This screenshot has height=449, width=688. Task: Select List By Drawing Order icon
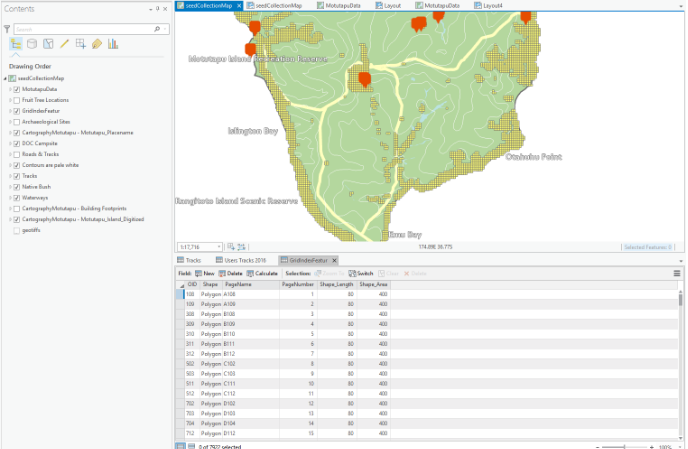click(x=16, y=44)
